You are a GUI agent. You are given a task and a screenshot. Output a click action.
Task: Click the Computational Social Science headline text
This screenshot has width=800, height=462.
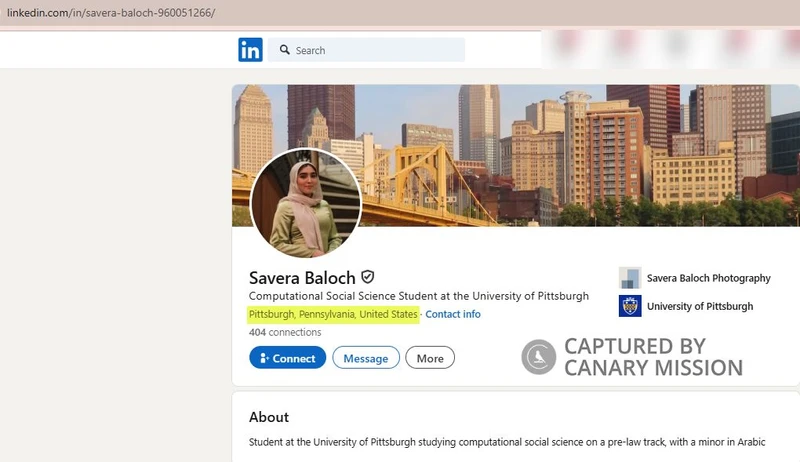419,296
